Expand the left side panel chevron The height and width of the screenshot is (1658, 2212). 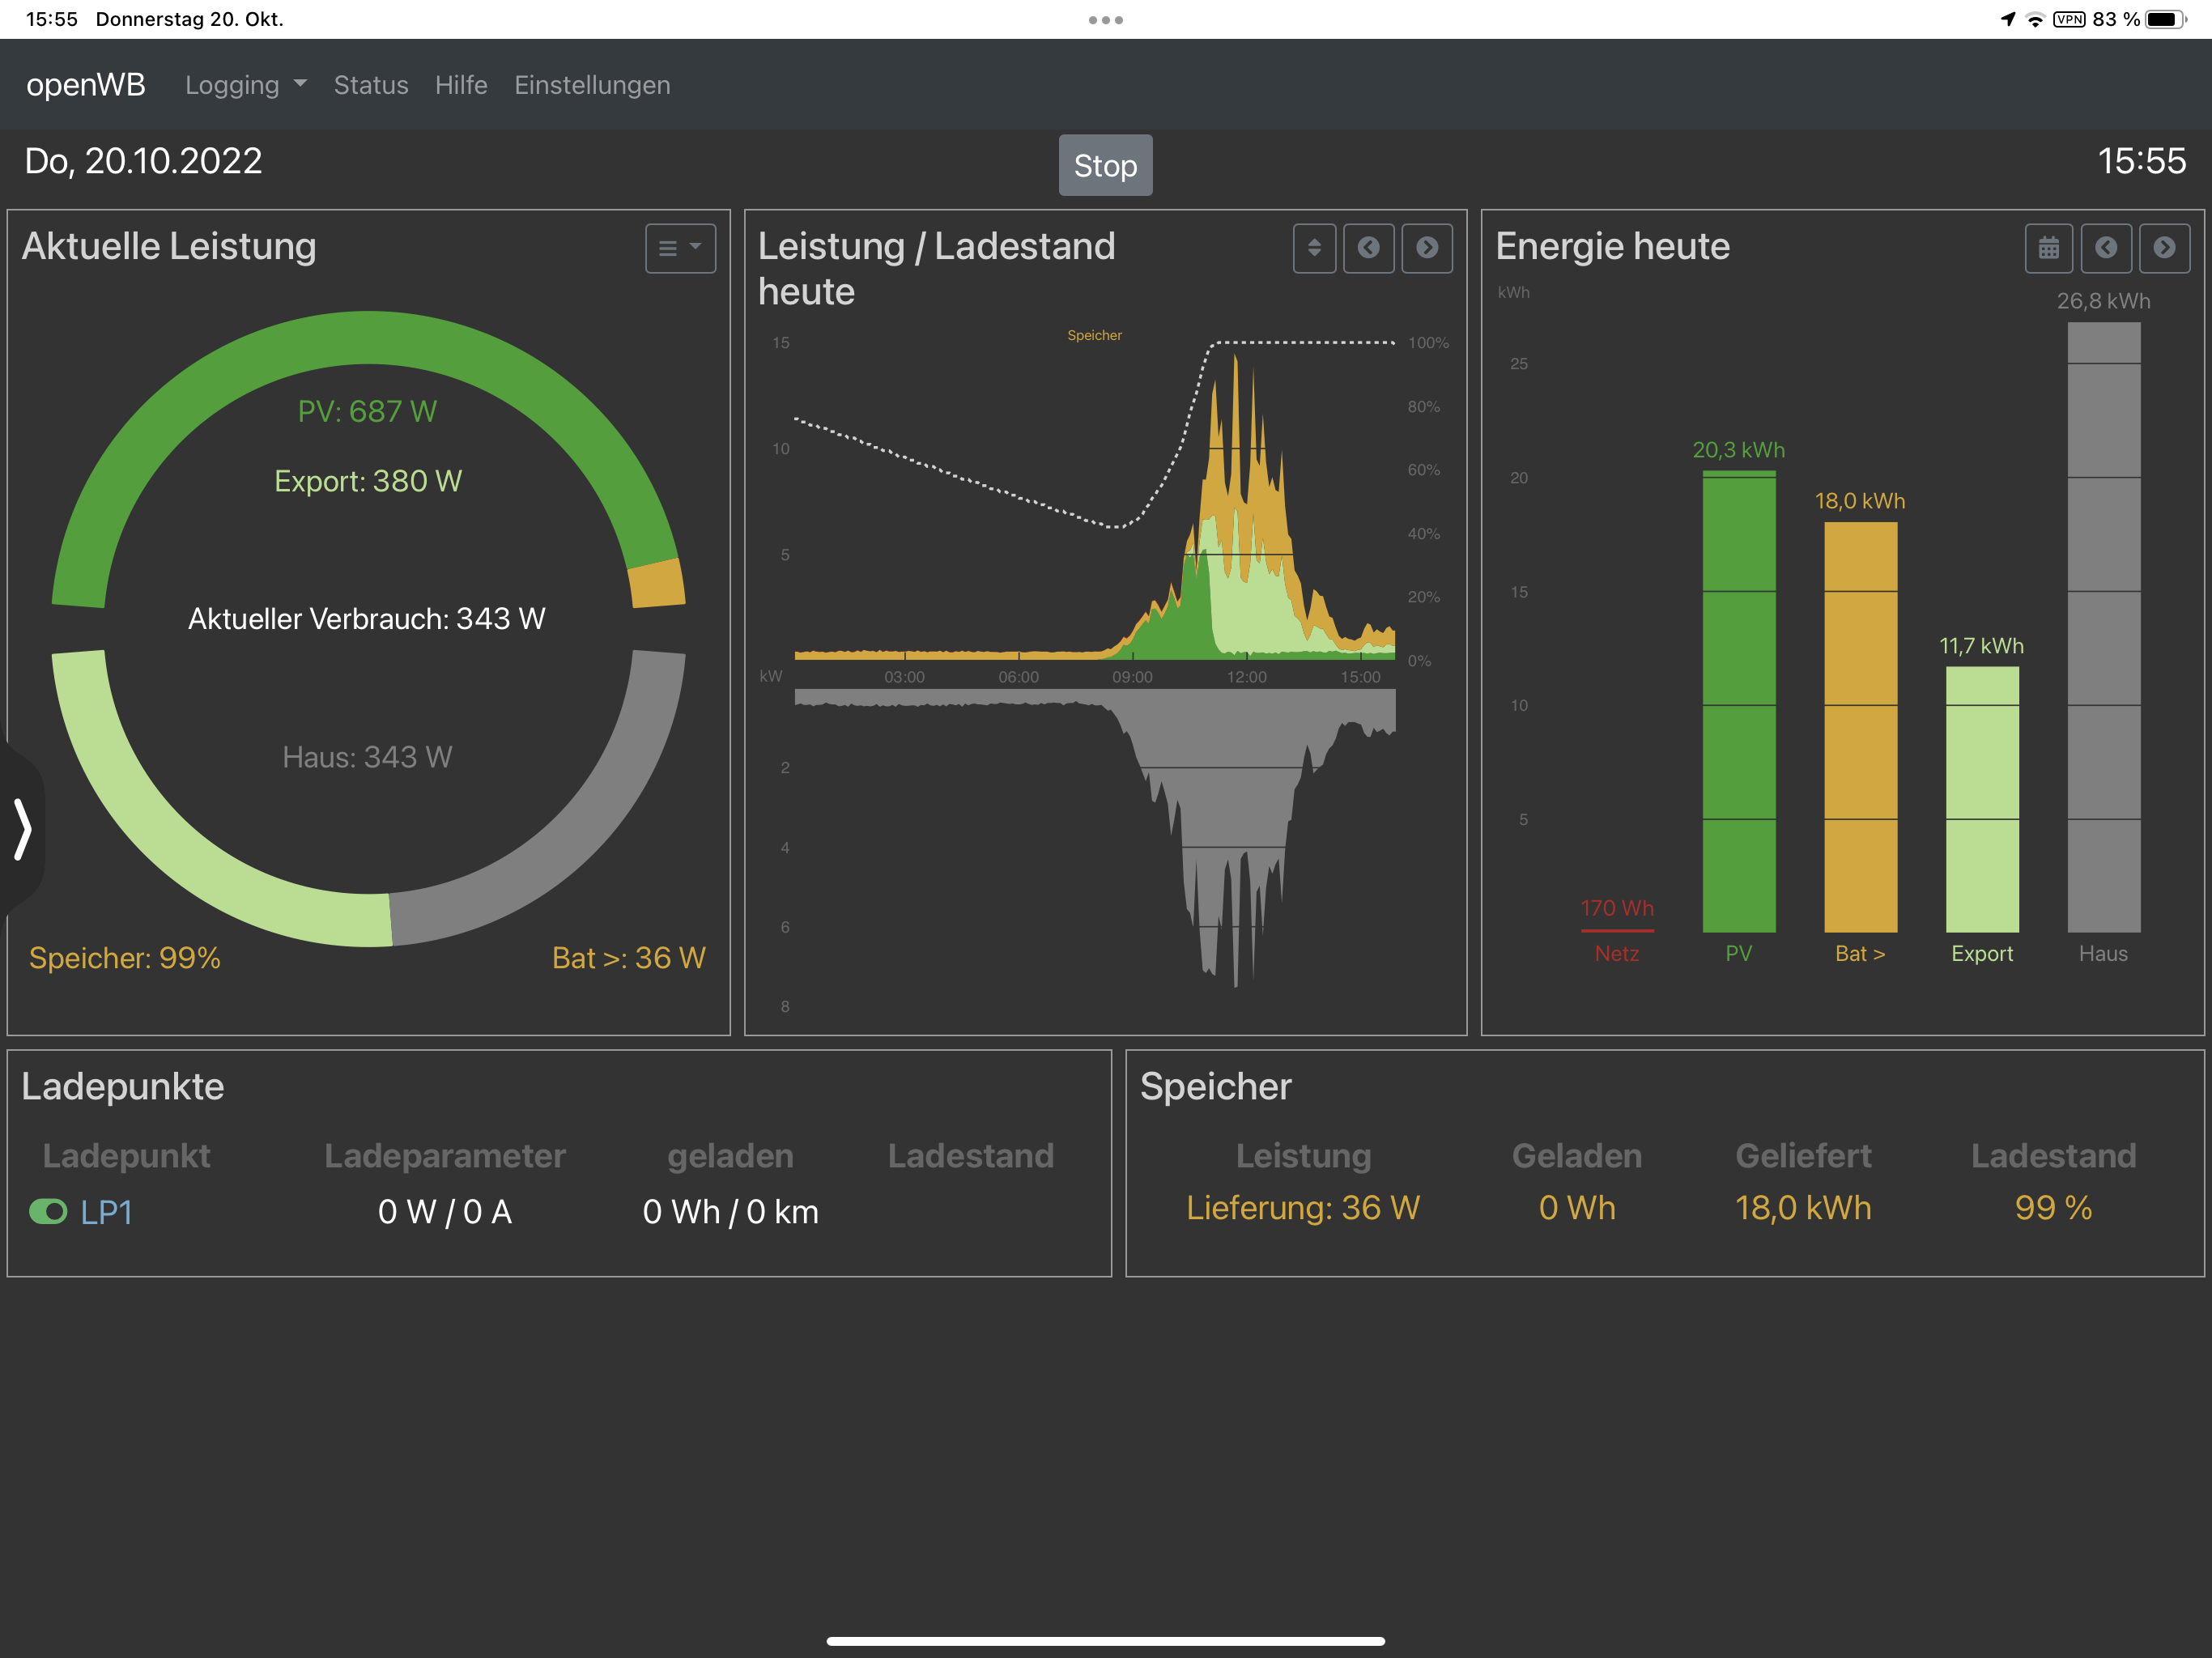pyautogui.click(x=22, y=828)
